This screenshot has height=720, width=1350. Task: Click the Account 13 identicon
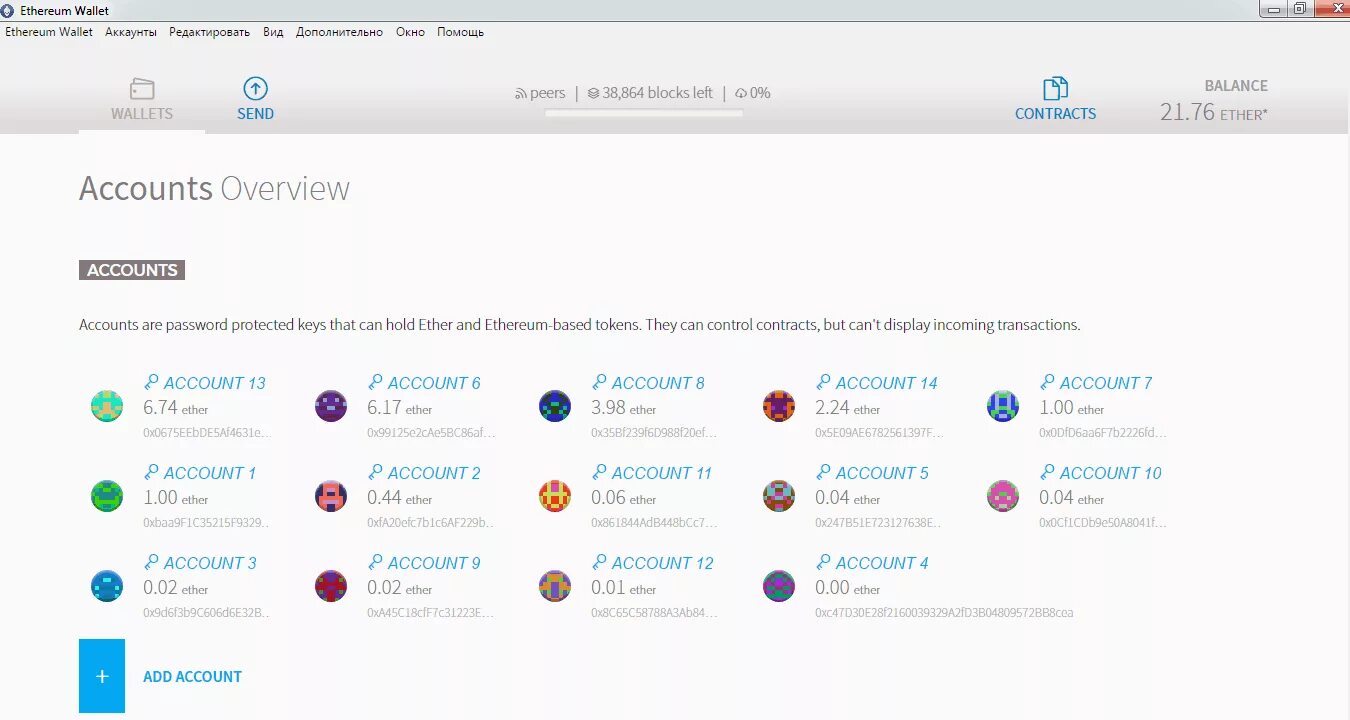coord(107,406)
